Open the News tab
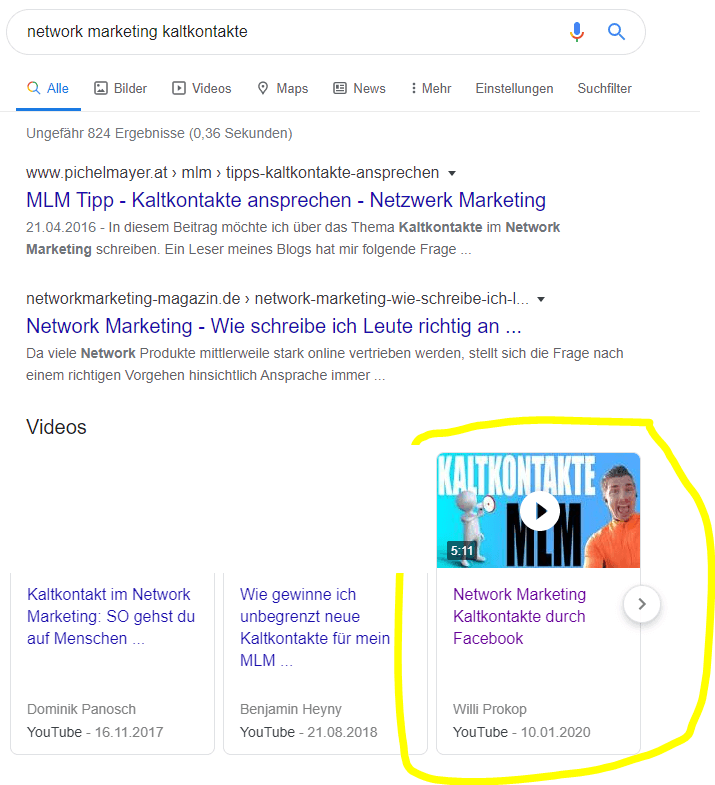The width and height of the screenshot is (715, 785). pyautogui.click(x=360, y=89)
